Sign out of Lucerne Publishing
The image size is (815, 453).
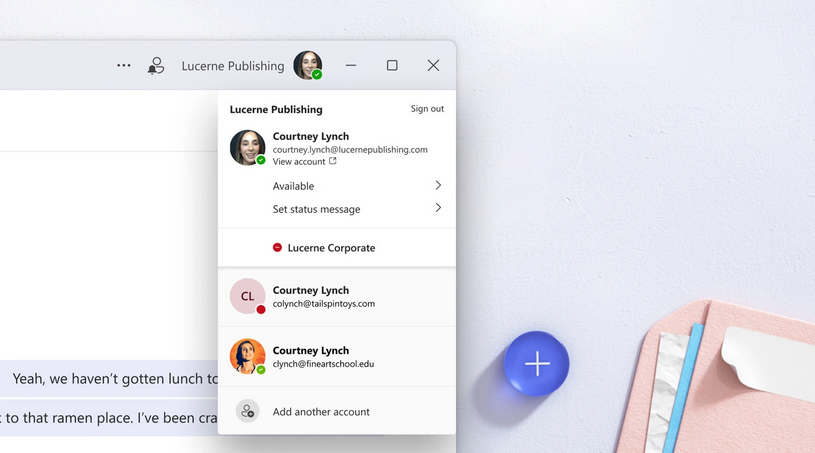point(427,109)
